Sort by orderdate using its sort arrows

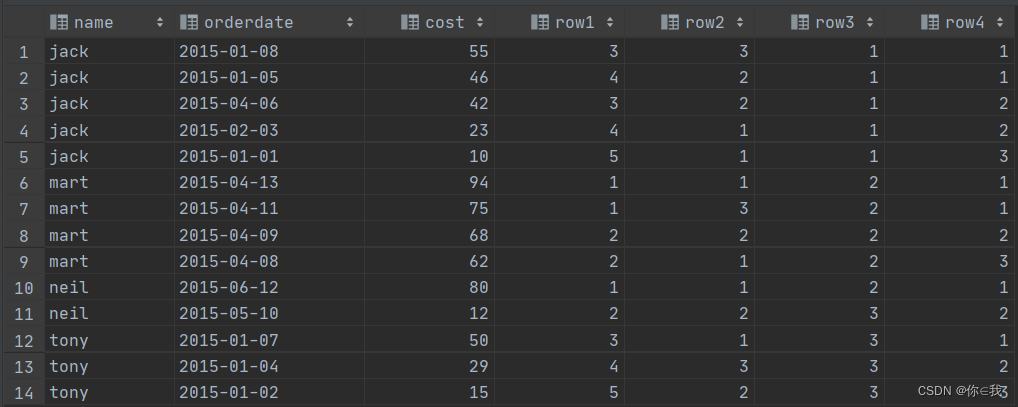(350, 22)
